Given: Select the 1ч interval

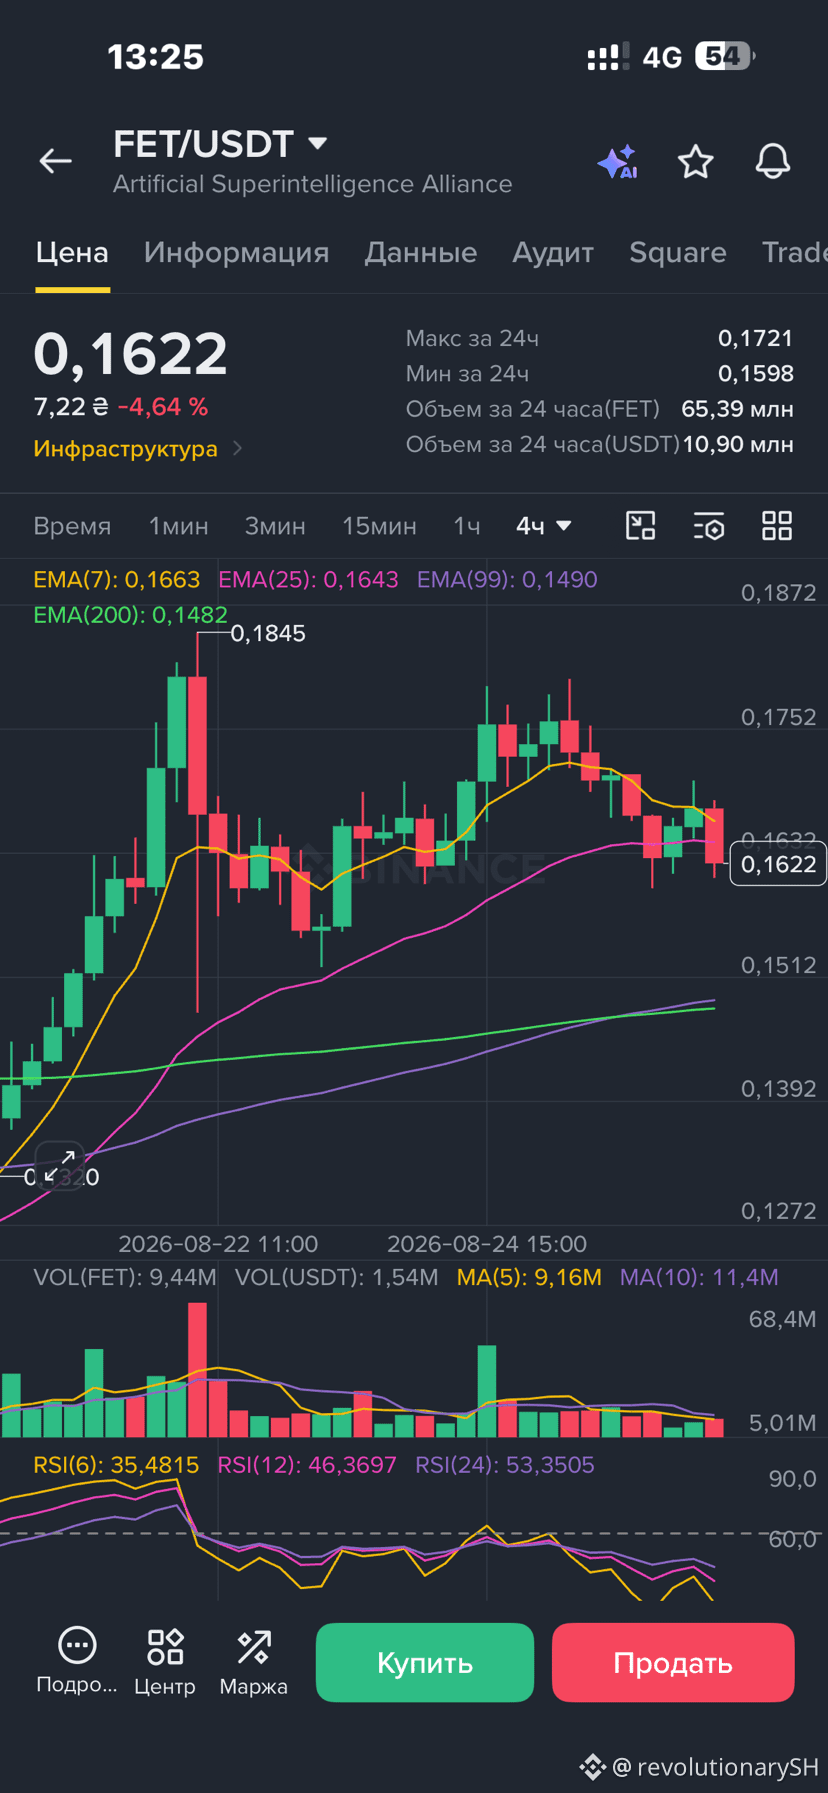Looking at the screenshot, I should [x=467, y=526].
